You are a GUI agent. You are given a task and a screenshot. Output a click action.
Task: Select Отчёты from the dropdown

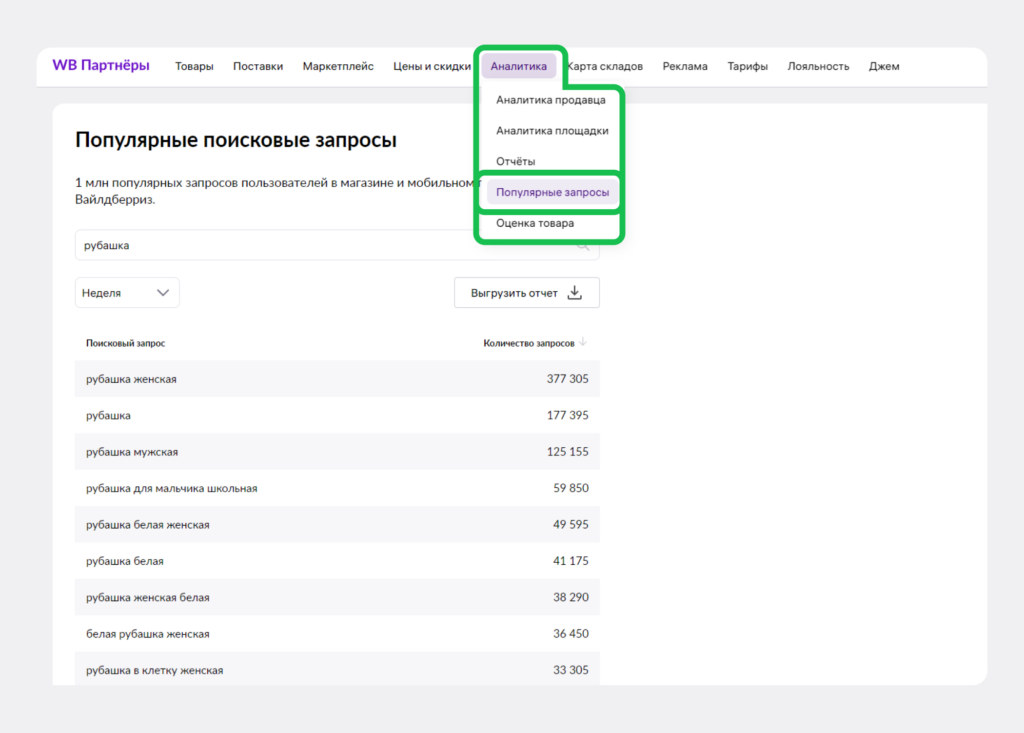point(515,161)
